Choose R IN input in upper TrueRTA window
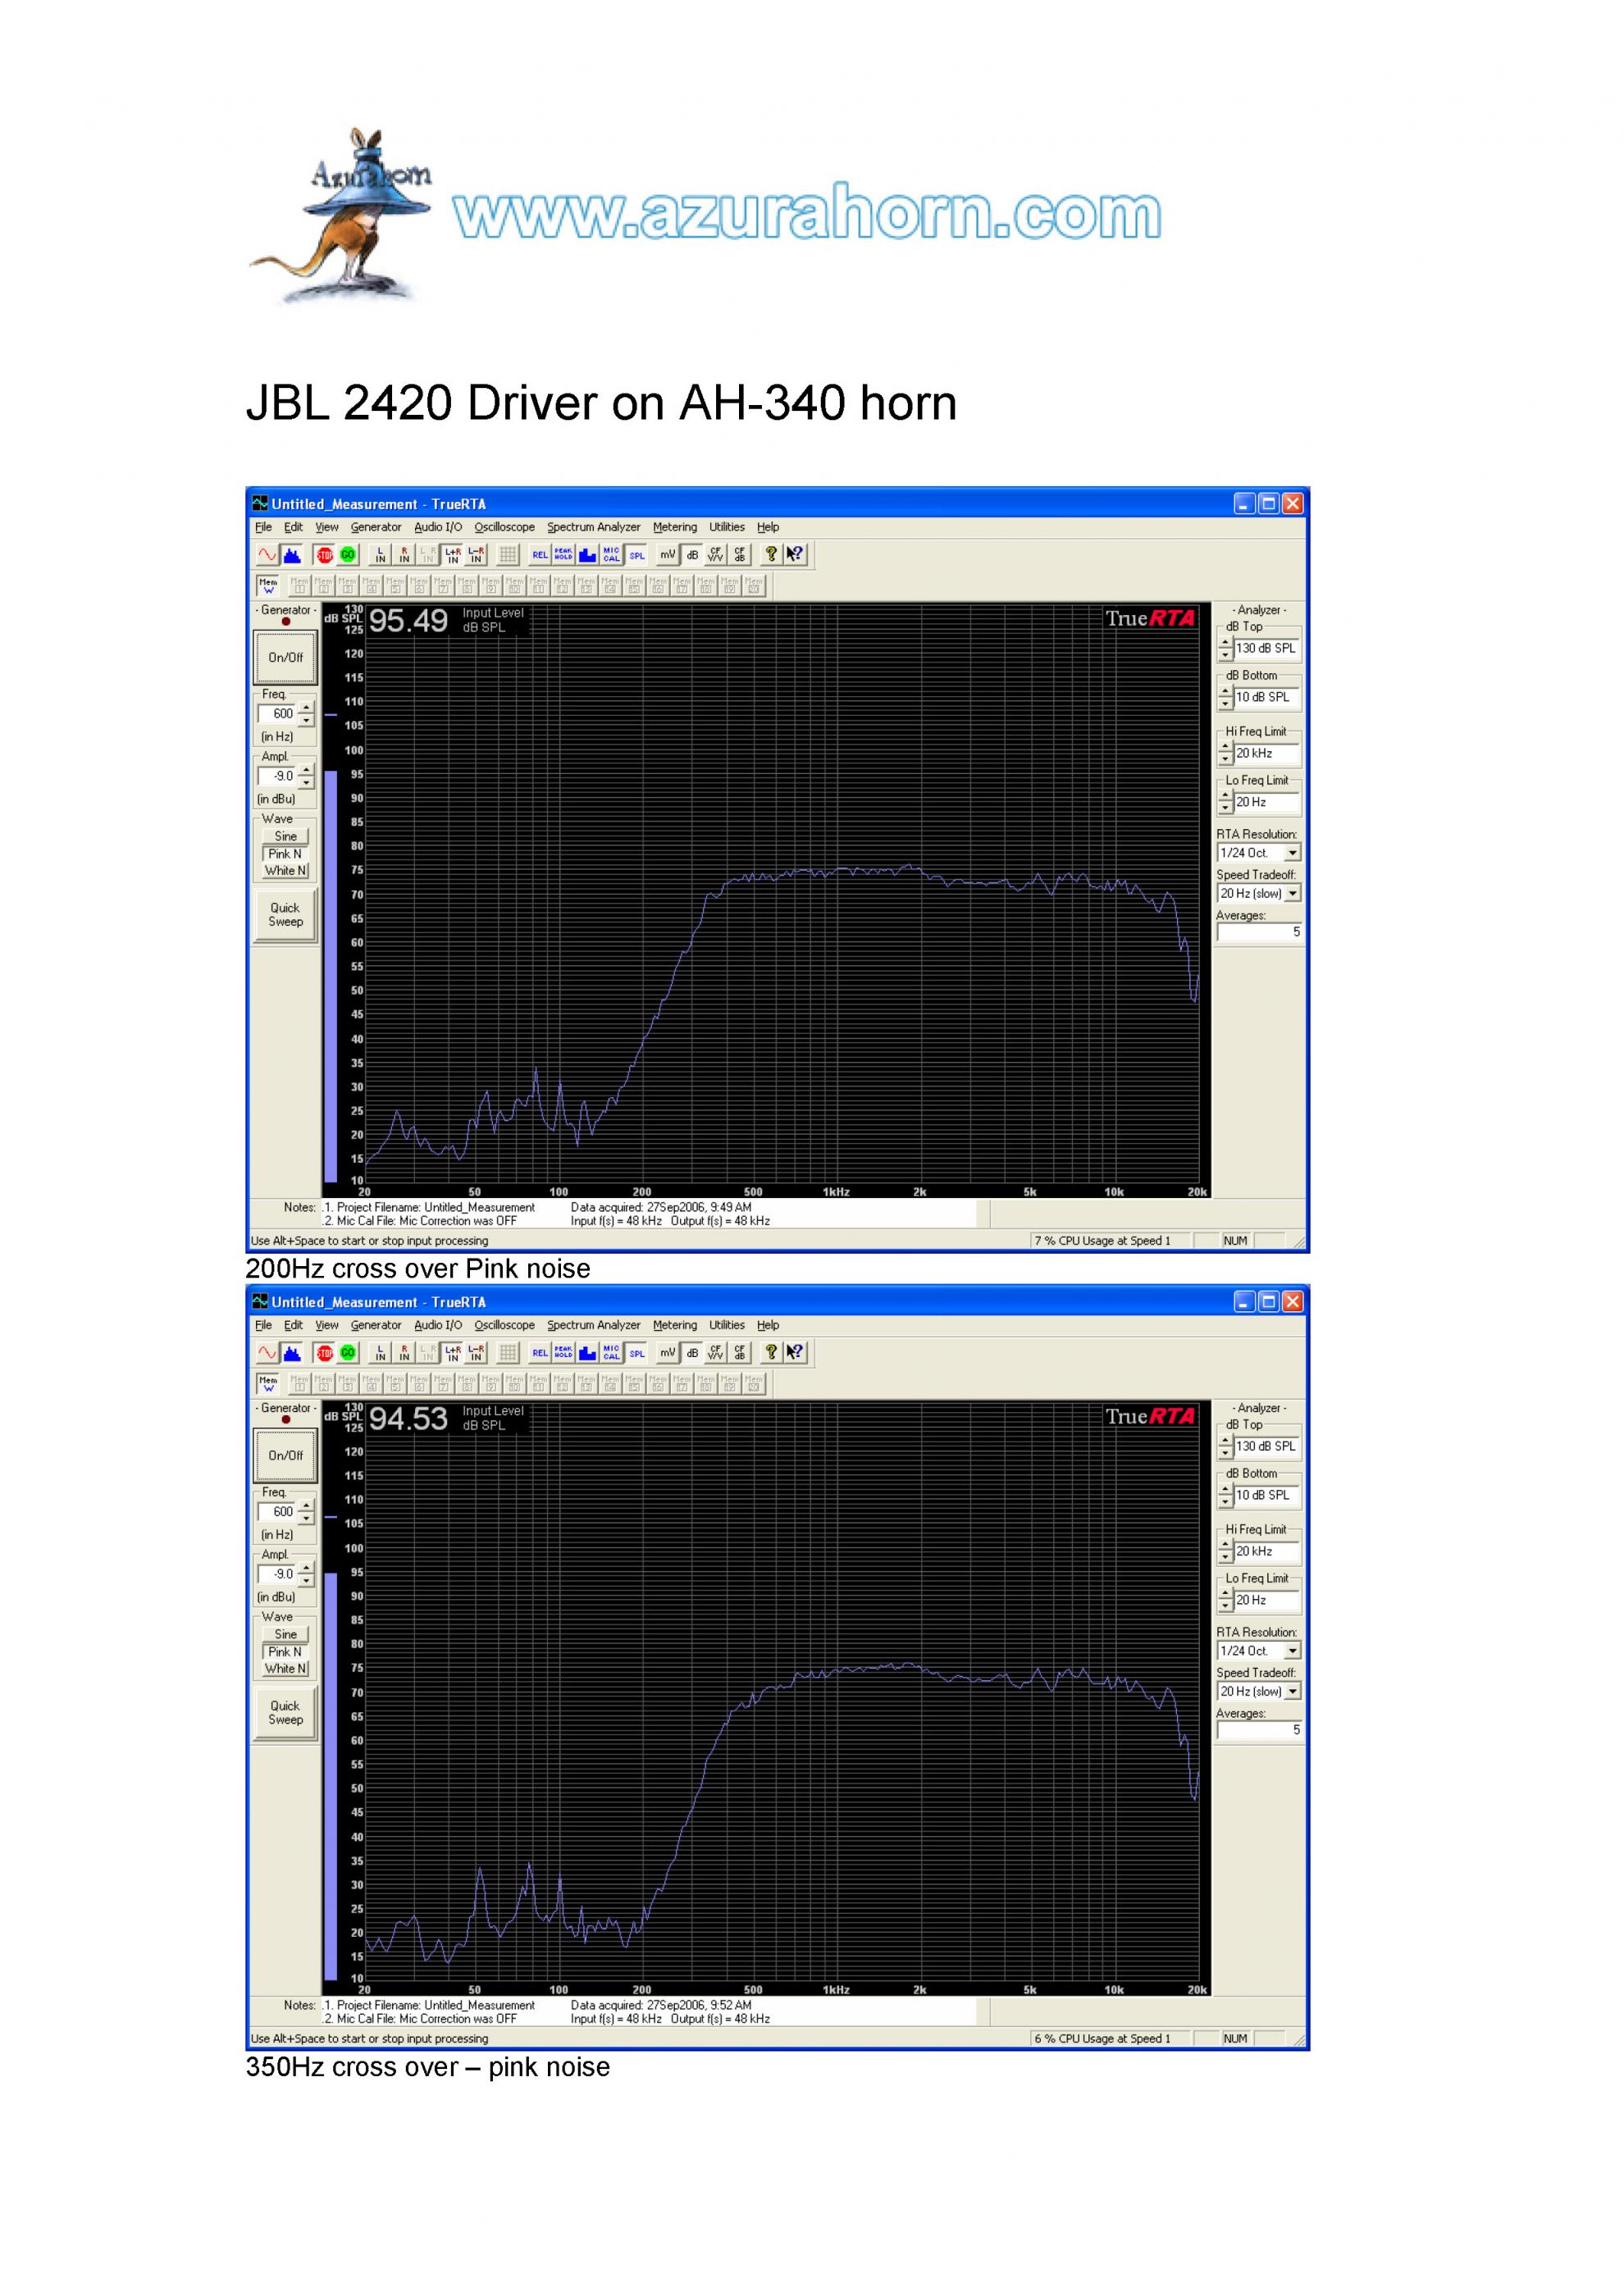The height and width of the screenshot is (2296, 1624). point(404,554)
